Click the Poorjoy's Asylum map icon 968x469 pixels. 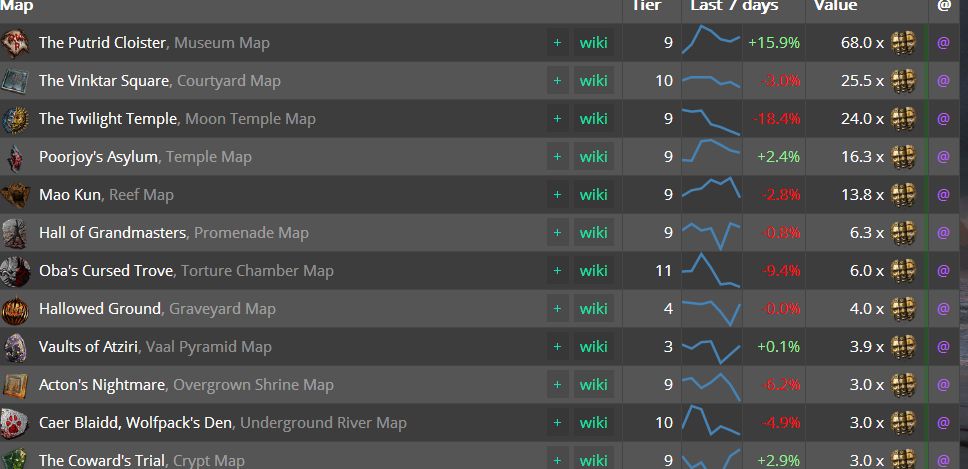tap(15, 157)
